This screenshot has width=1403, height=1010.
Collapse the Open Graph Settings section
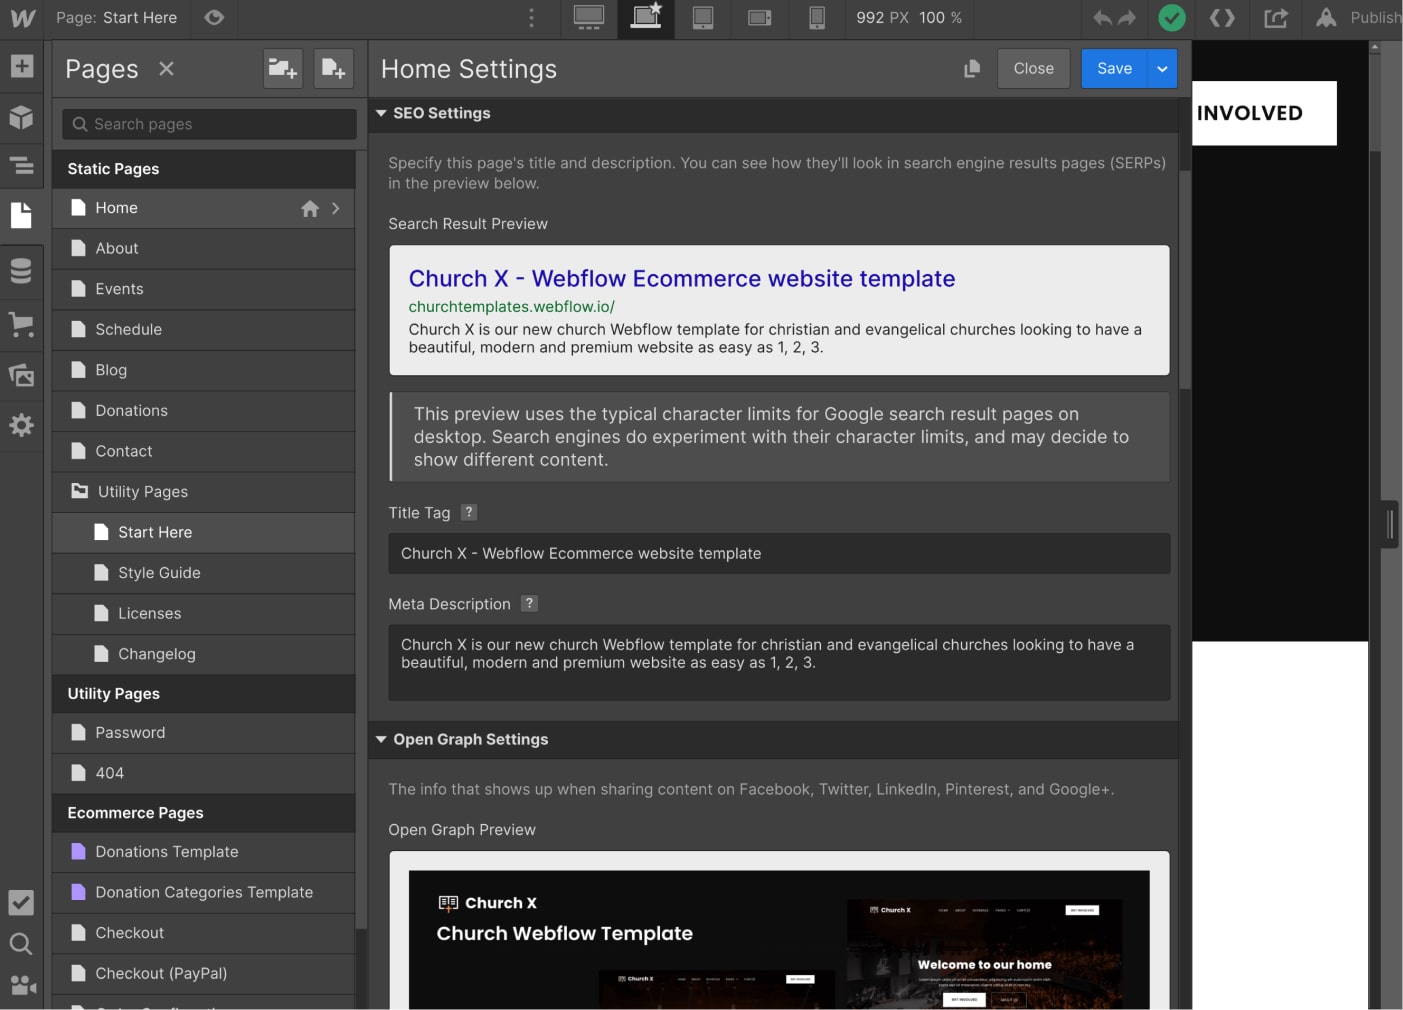pos(381,739)
